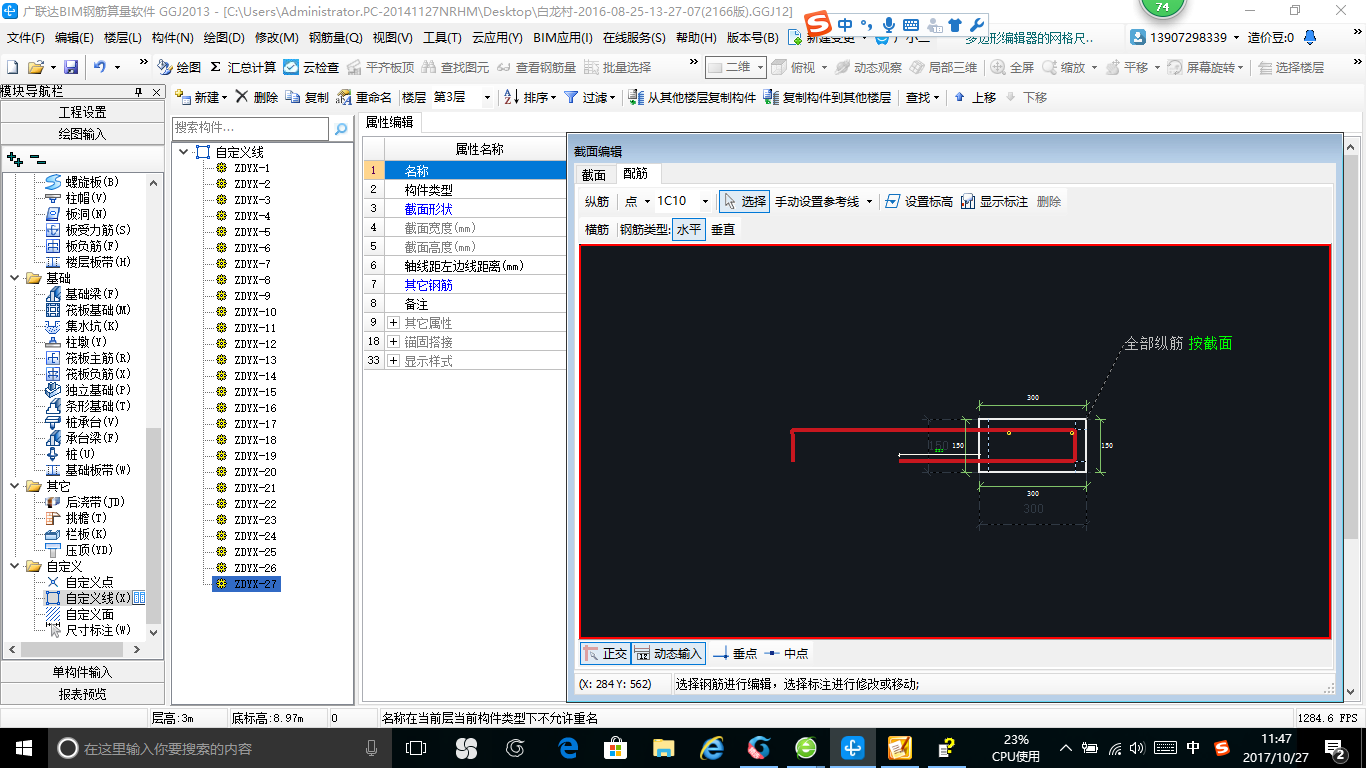Image resolution: width=1366 pixels, height=768 pixels.
Task: Click 重命名 rename component icon
Action: click(364, 97)
